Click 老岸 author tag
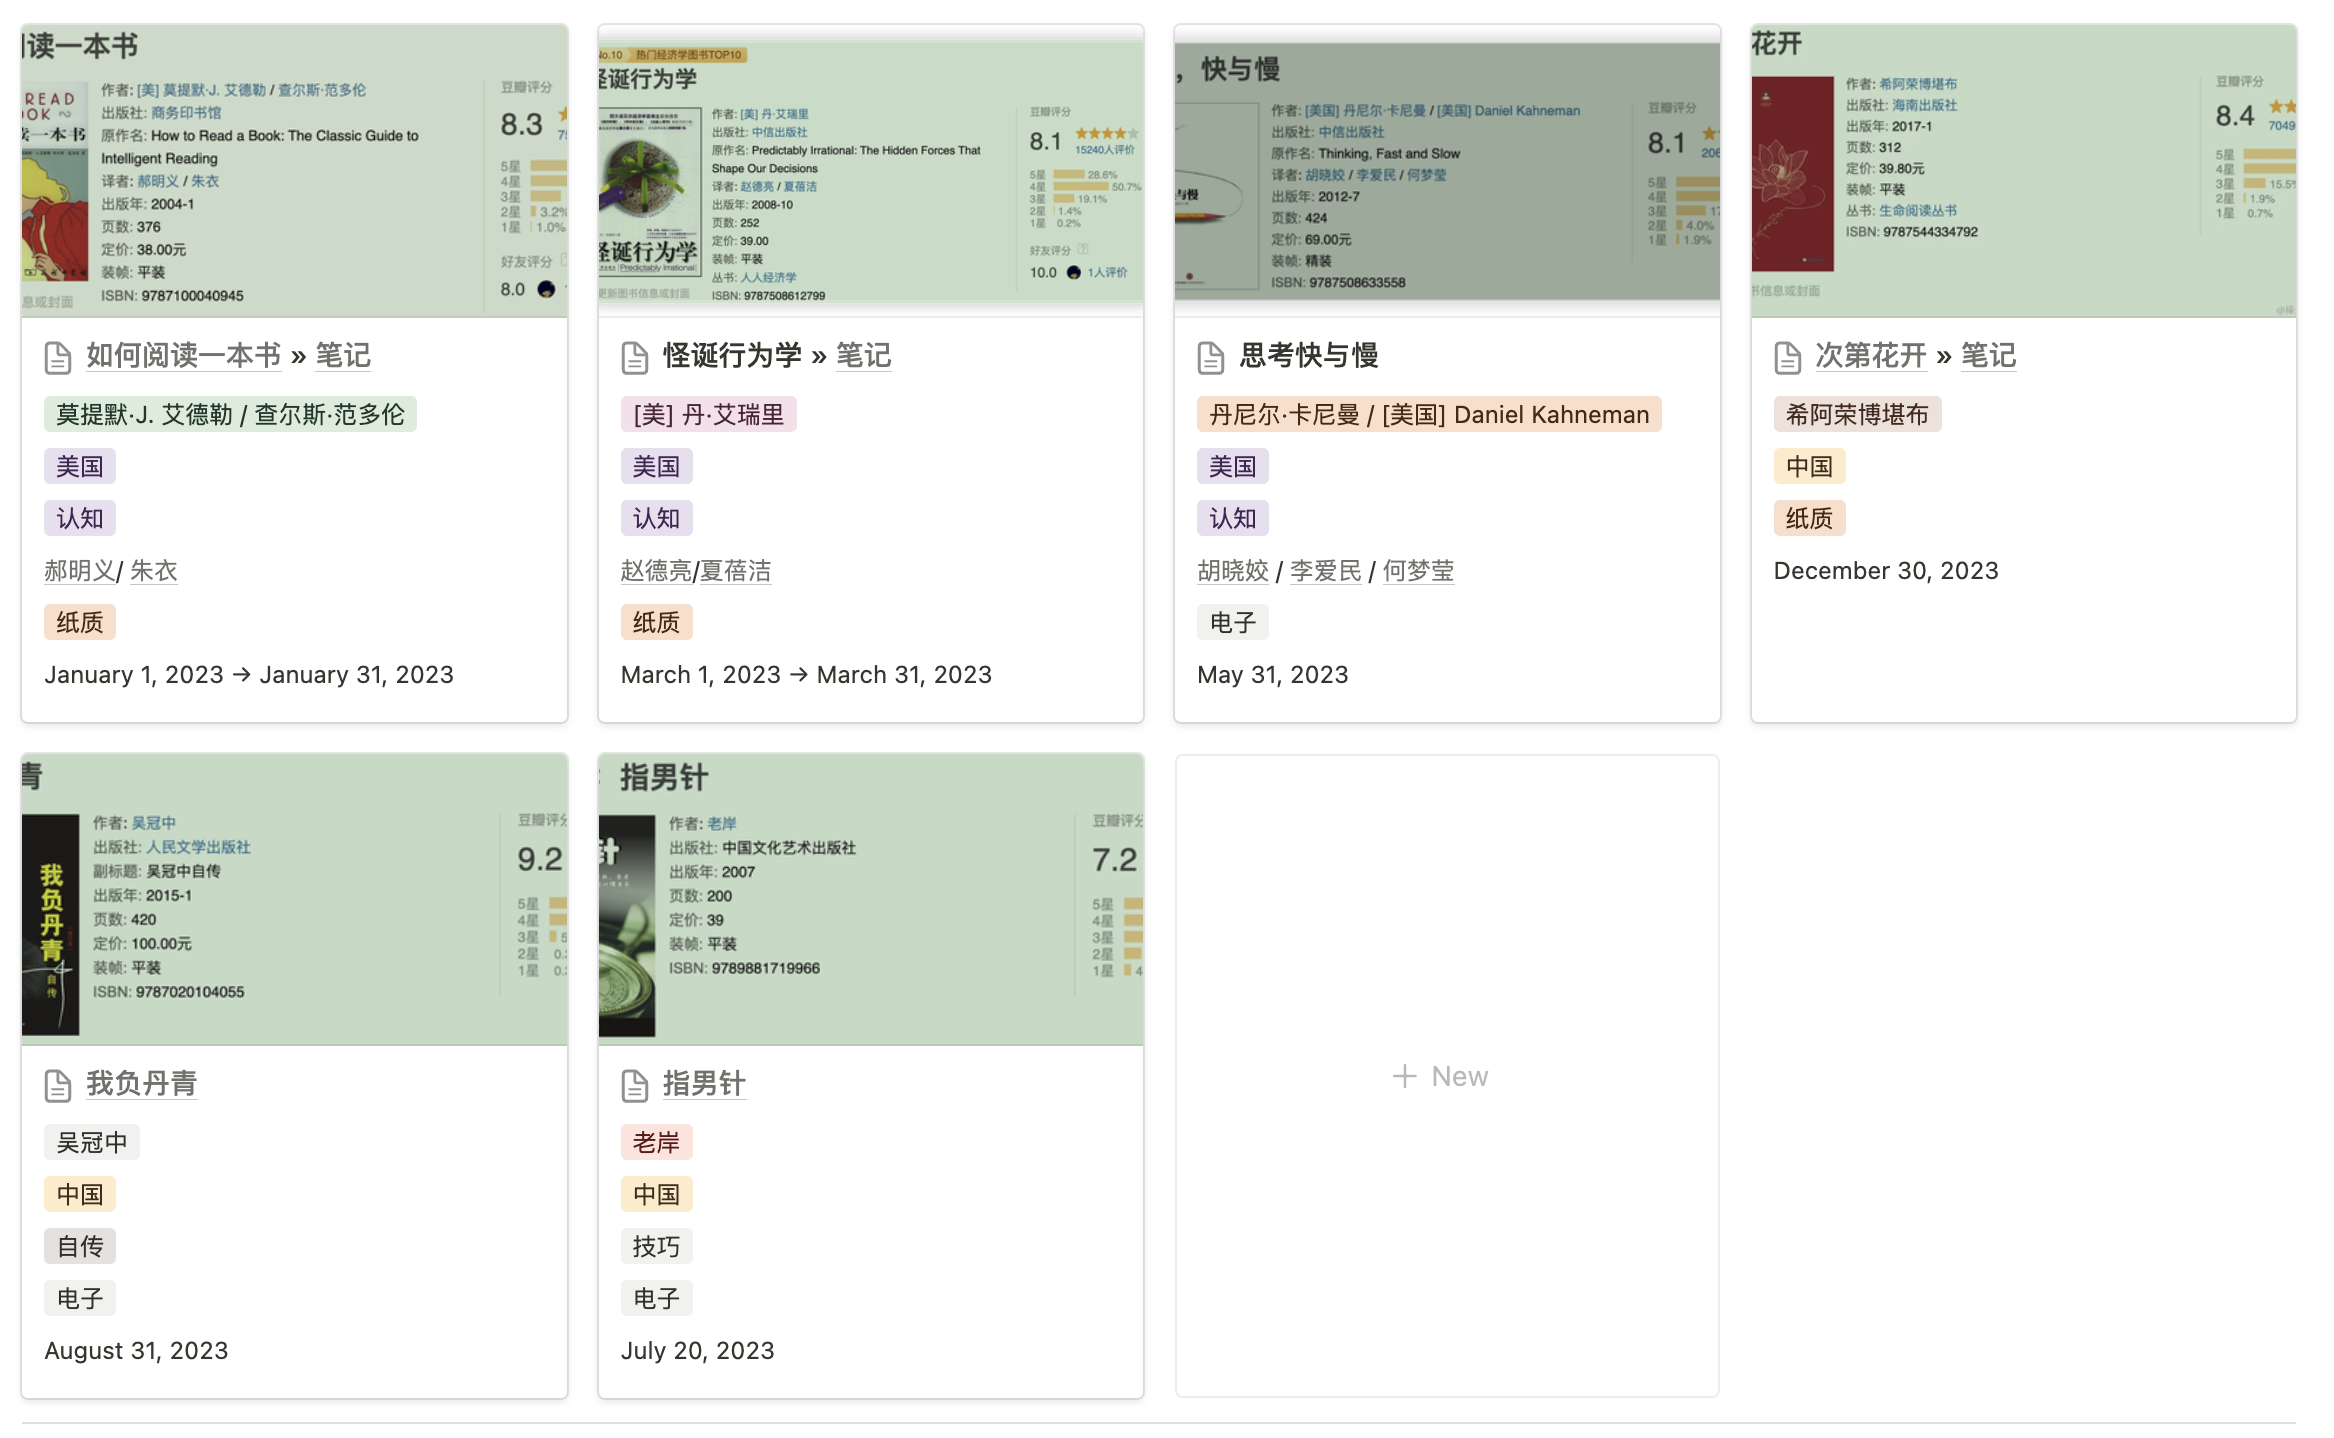The image size is (2334, 1438). point(656,1142)
